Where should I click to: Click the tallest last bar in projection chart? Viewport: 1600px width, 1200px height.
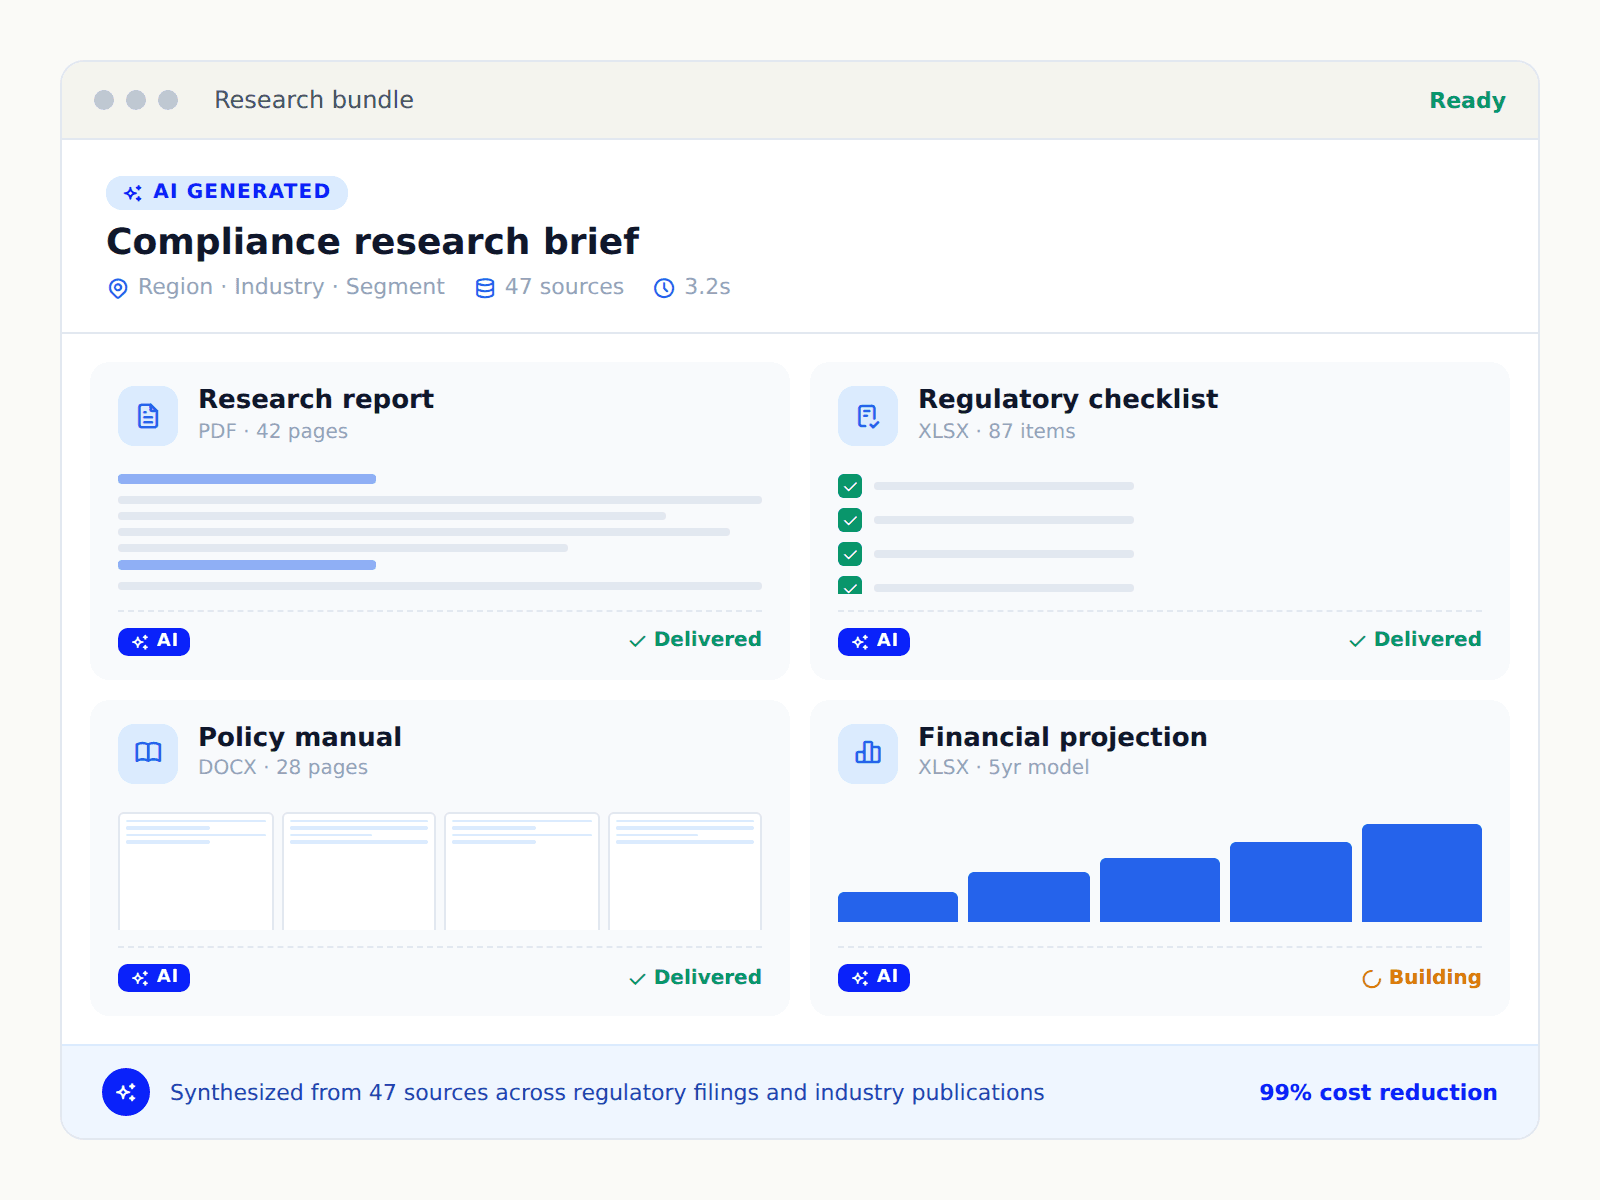(x=1422, y=873)
